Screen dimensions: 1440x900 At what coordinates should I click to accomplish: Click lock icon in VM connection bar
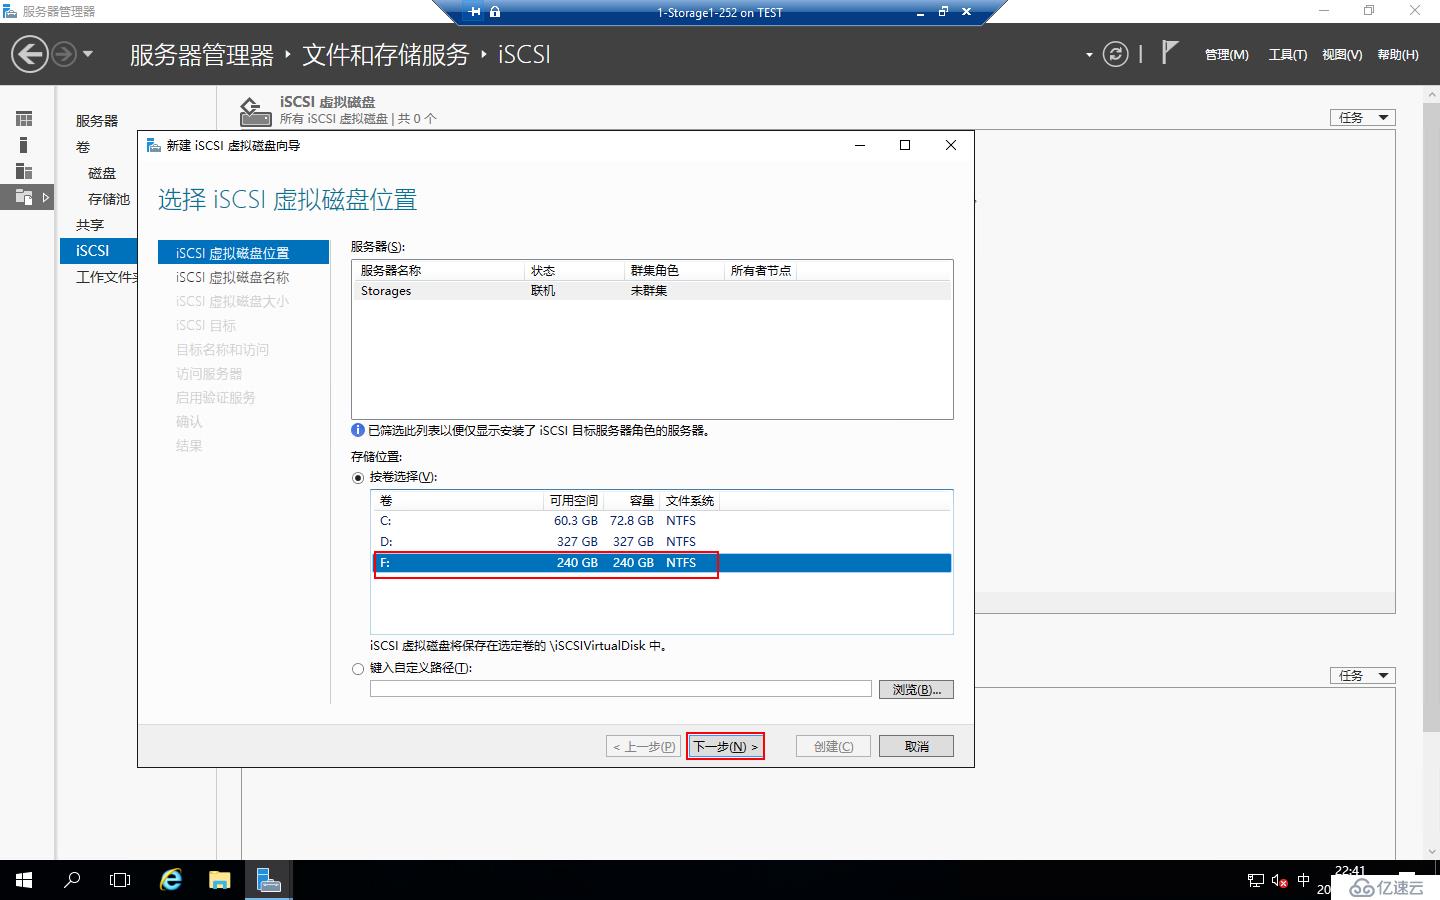tap(495, 12)
